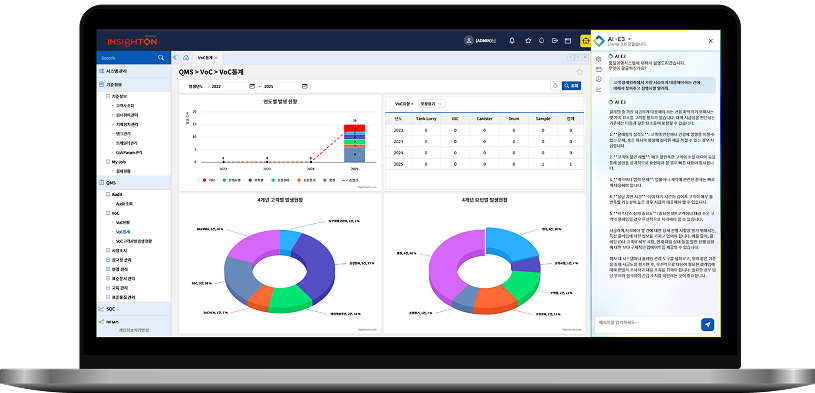Click the star icon in the top header

pyautogui.click(x=528, y=41)
